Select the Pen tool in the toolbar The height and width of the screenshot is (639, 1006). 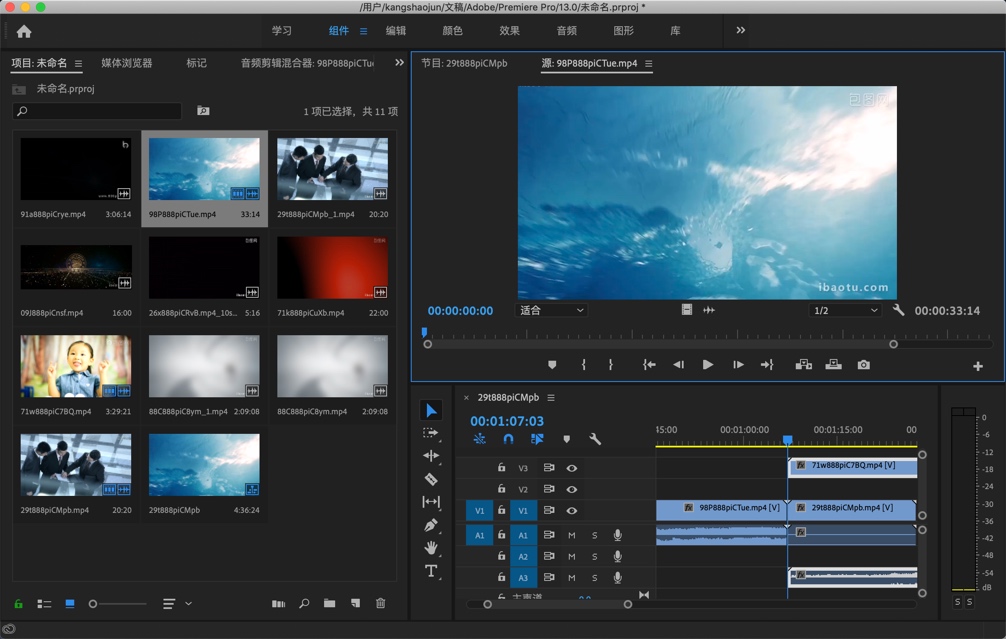coord(432,527)
